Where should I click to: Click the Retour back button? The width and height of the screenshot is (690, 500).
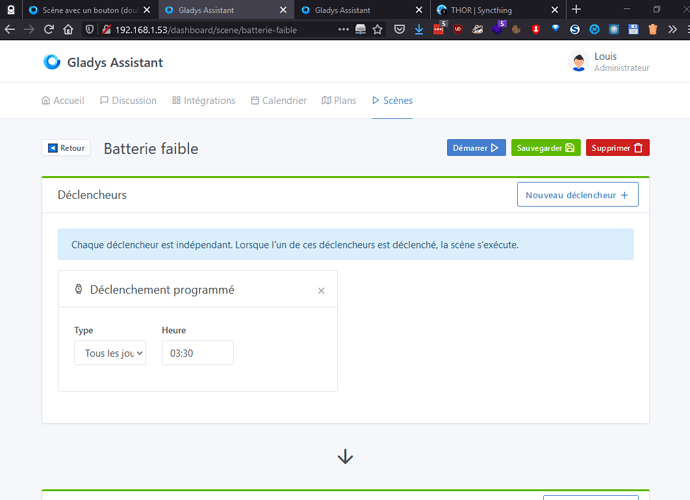coord(66,148)
